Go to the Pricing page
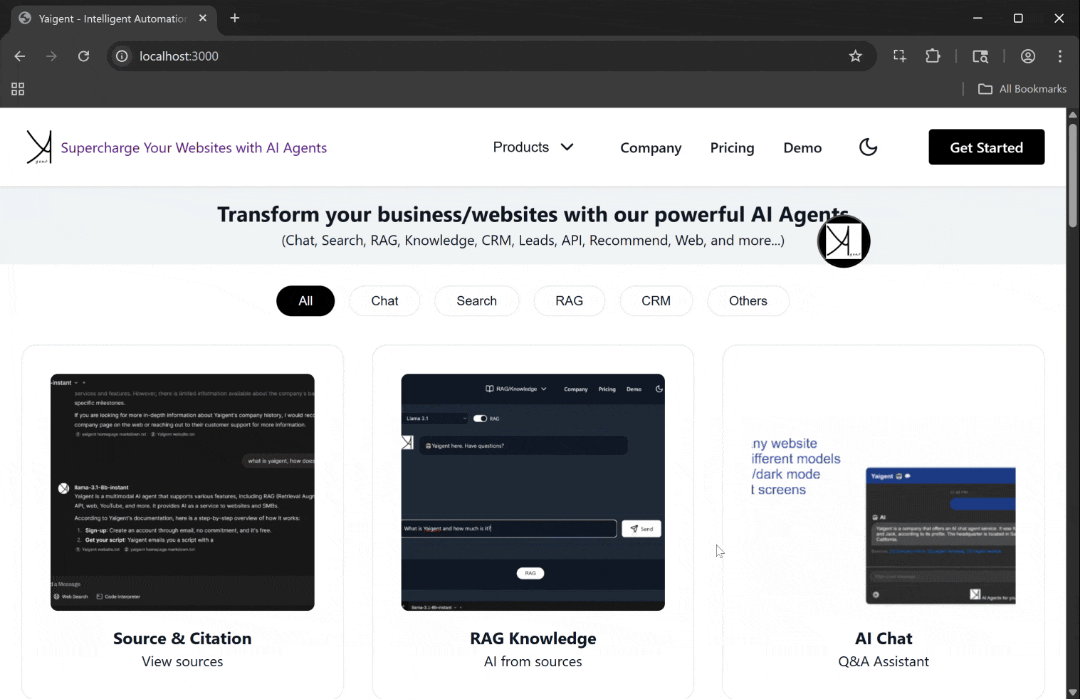 pyautogui.click(x=732, y=148)
